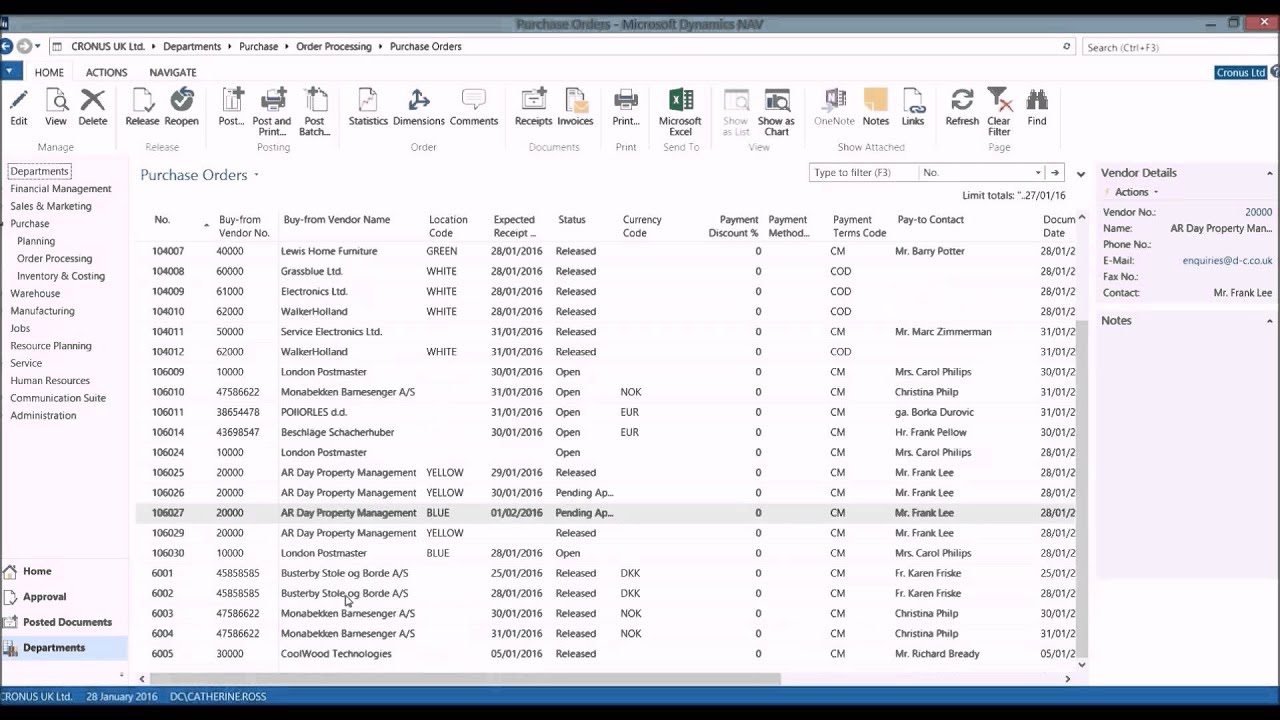The image size is (1280, 720).
Task: Open the View magnifier tool
Action: [x=56, y=107]
